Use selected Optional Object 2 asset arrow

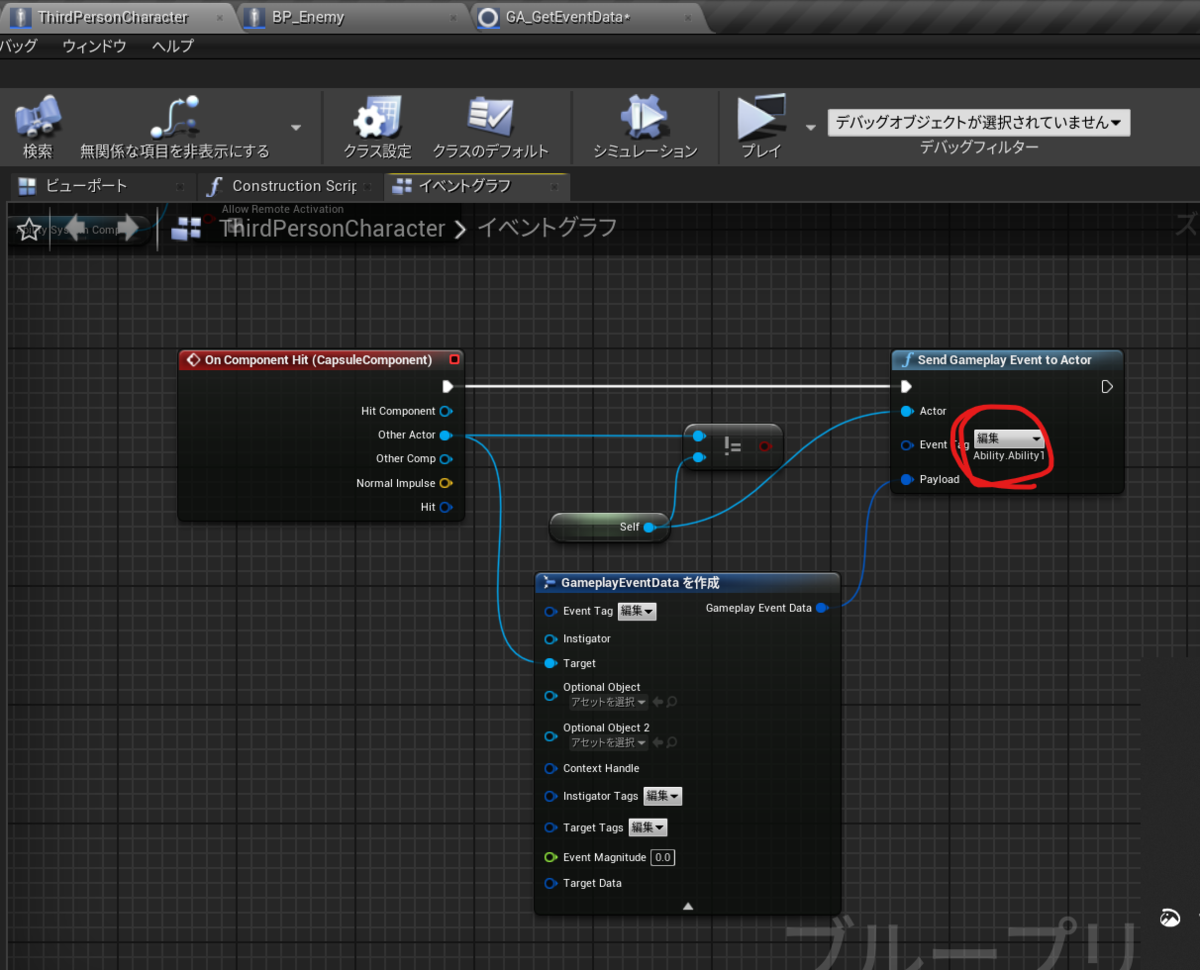pyautogui.click(x=657, y=743)
